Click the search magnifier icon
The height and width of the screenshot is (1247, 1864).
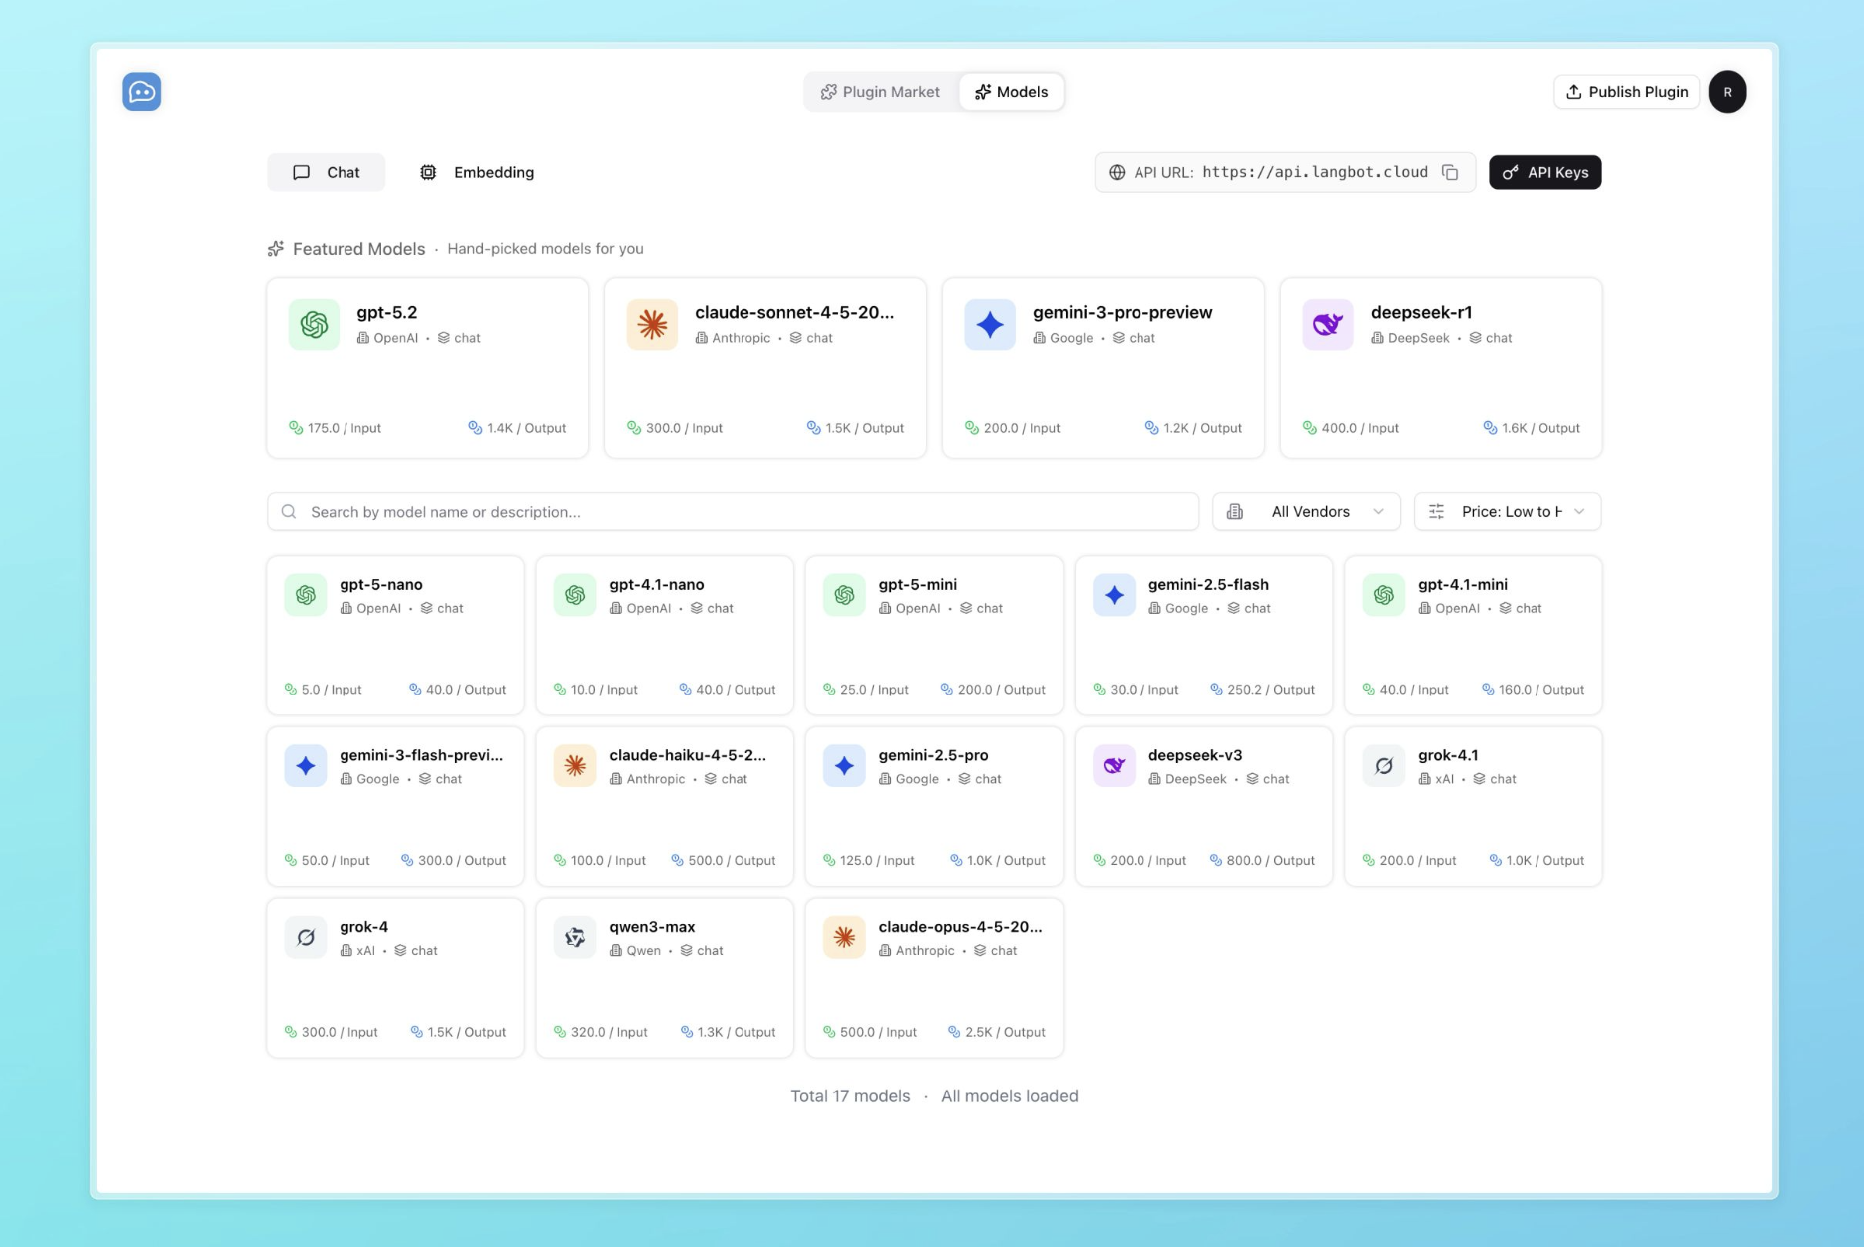289,512
